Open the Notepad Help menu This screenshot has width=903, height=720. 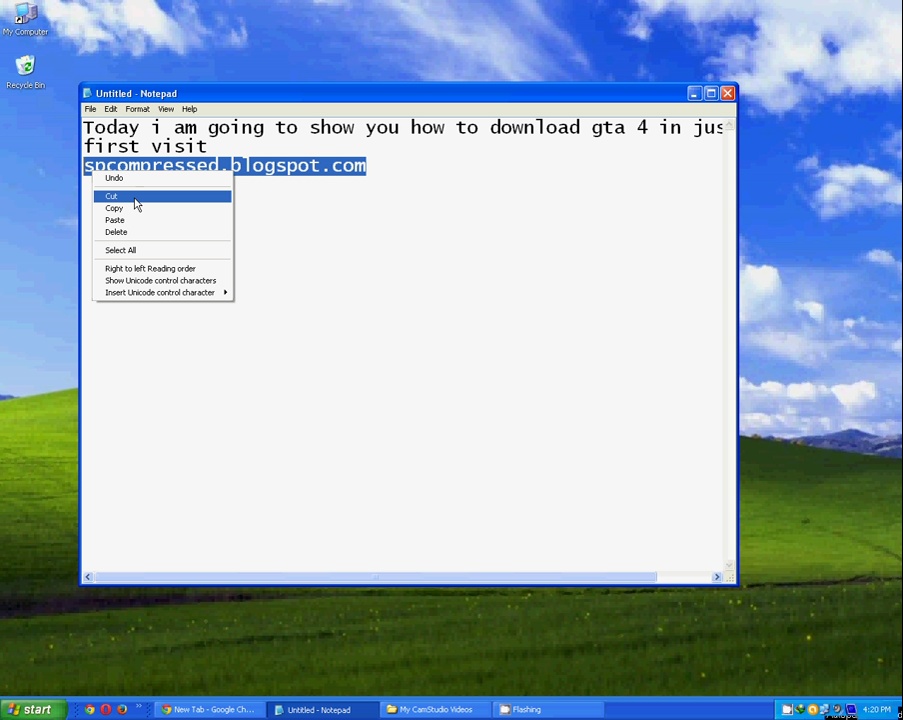(x=189, y=109)
